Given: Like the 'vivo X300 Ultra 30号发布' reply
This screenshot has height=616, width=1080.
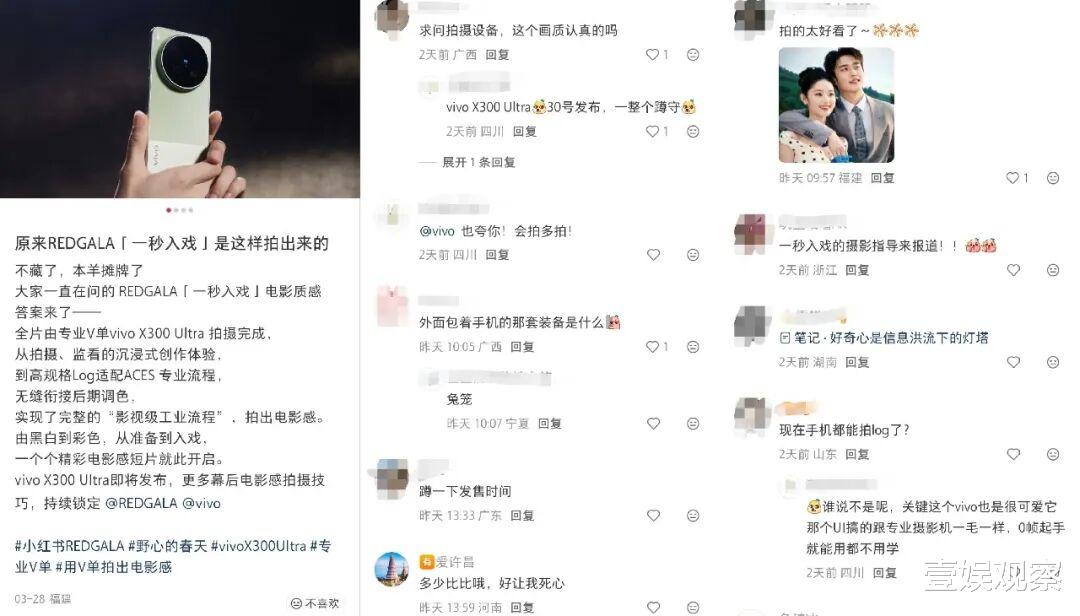Looking at the screenshot, I should point(652,131).
